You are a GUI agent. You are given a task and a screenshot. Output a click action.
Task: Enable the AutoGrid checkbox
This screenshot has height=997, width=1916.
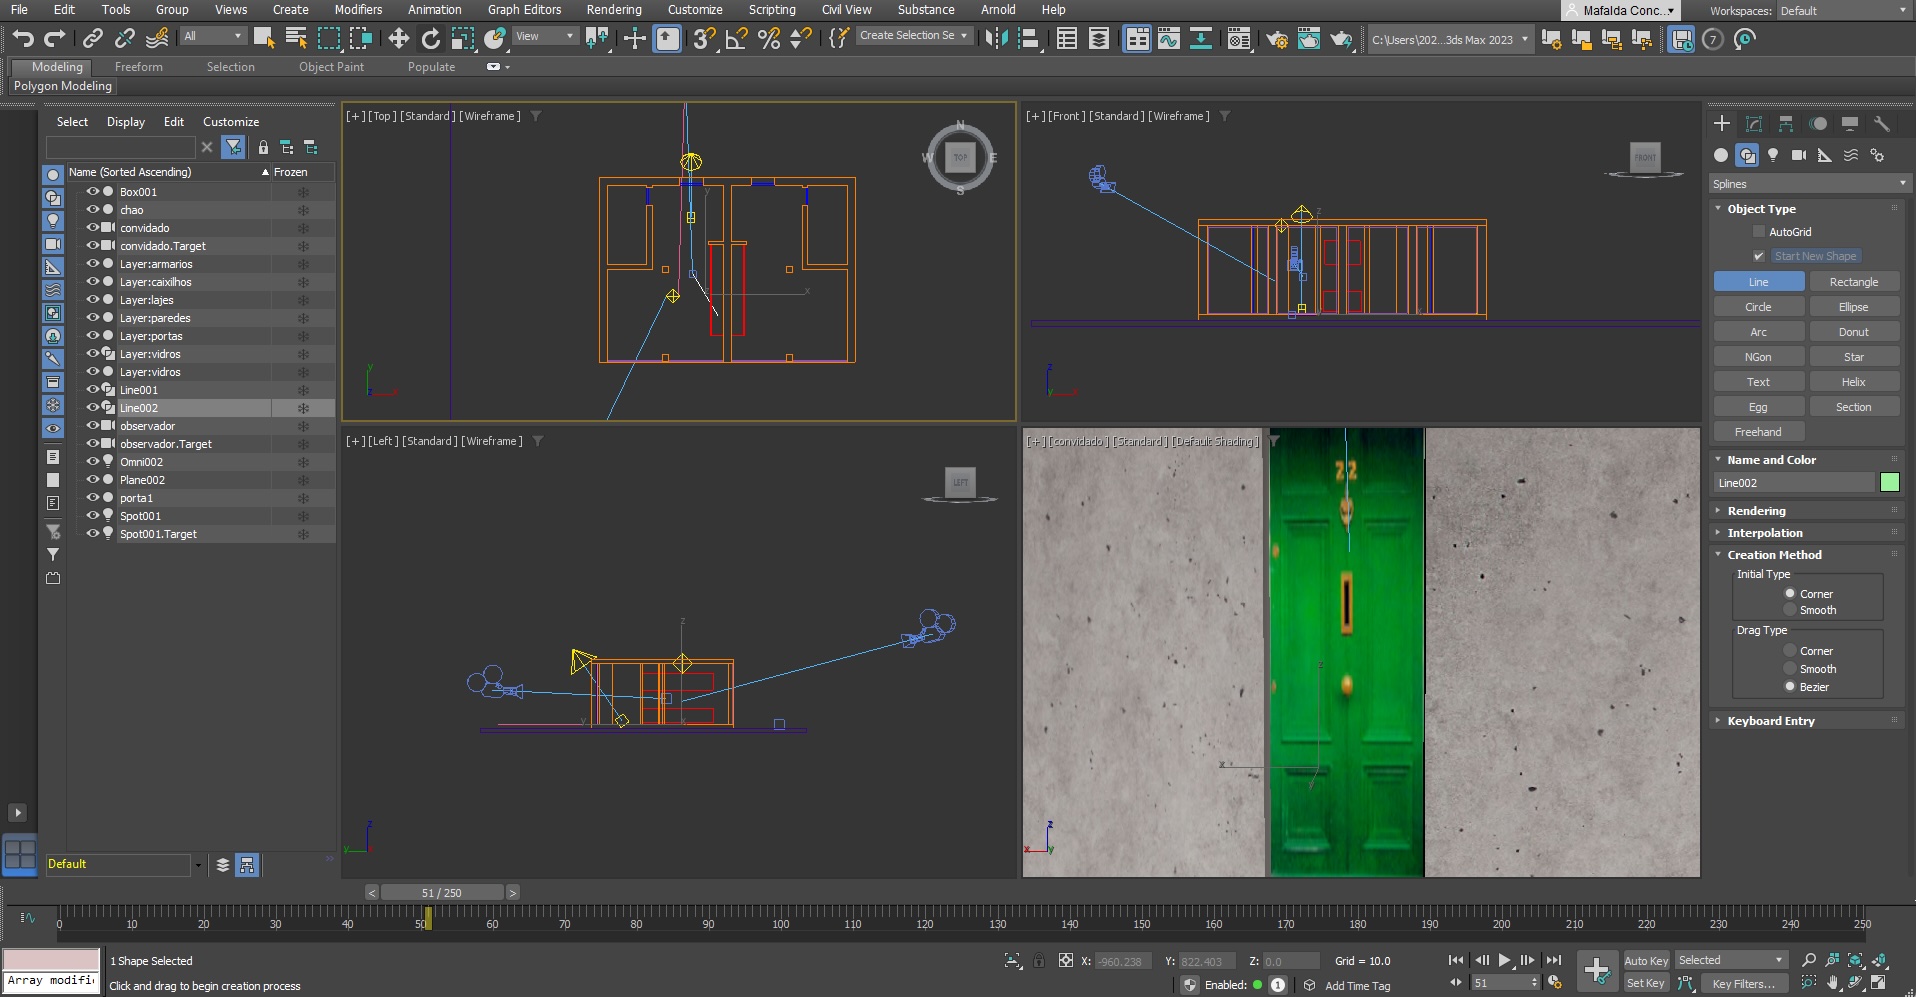pyautogui.click(x=1759, y=232)
